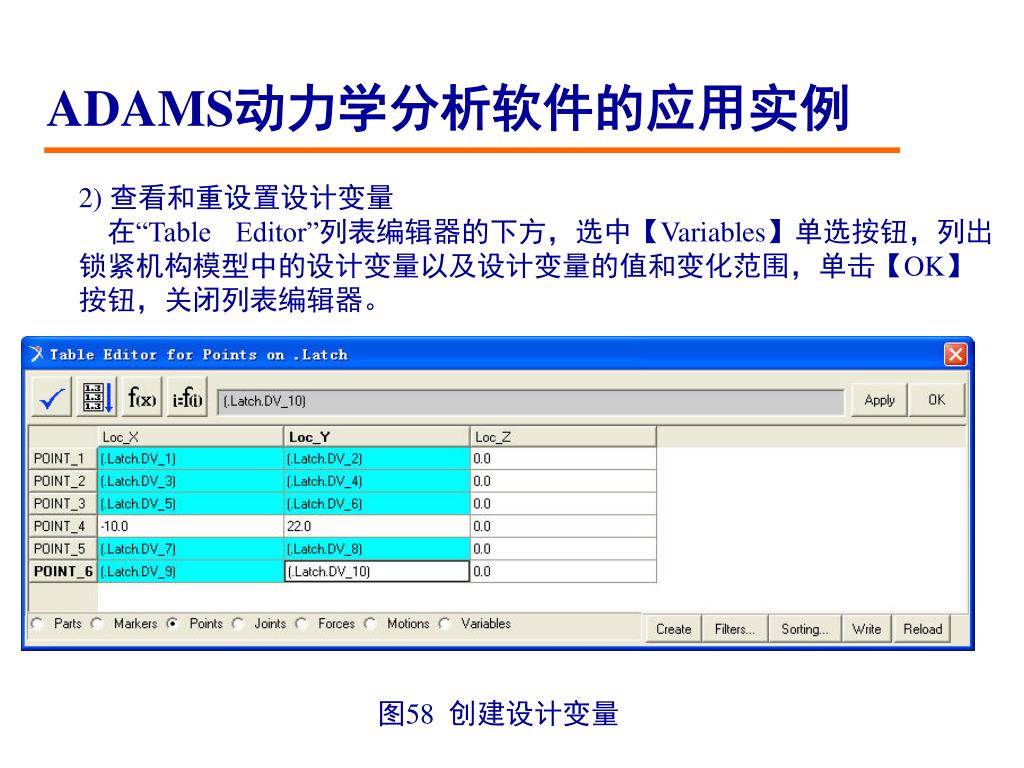The width and height of the screenshot is (1024, 768).
Task: Click the Loc_X column header
Action: [x=190, y=437]
